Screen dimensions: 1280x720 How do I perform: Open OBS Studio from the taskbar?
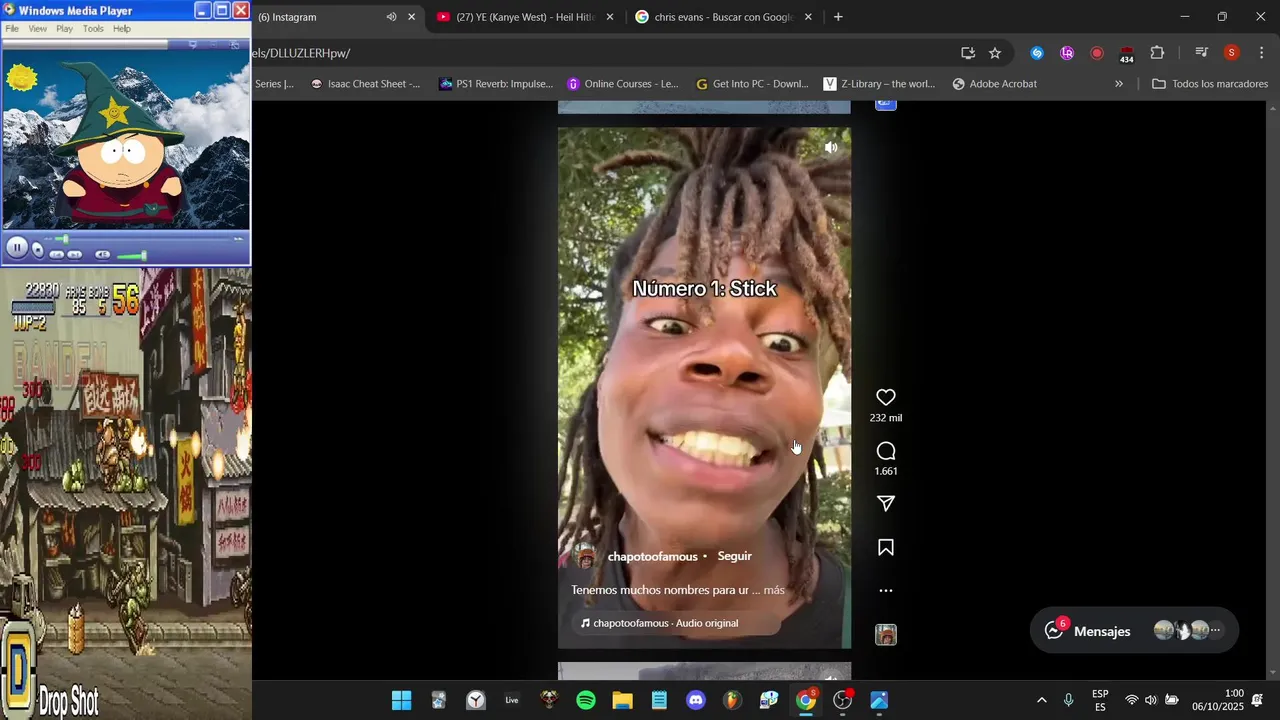click(843, 700)
